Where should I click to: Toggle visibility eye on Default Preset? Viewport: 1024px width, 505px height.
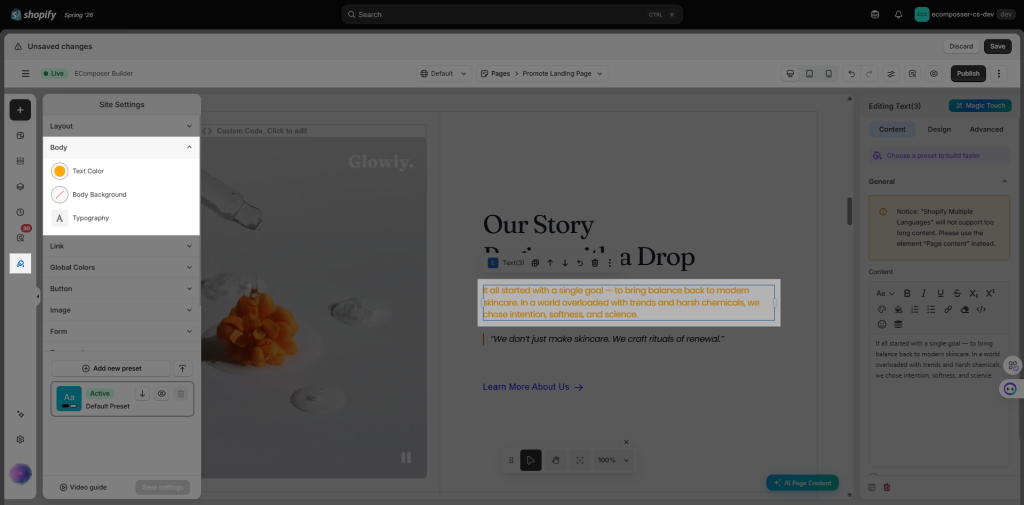coord(161,393)
